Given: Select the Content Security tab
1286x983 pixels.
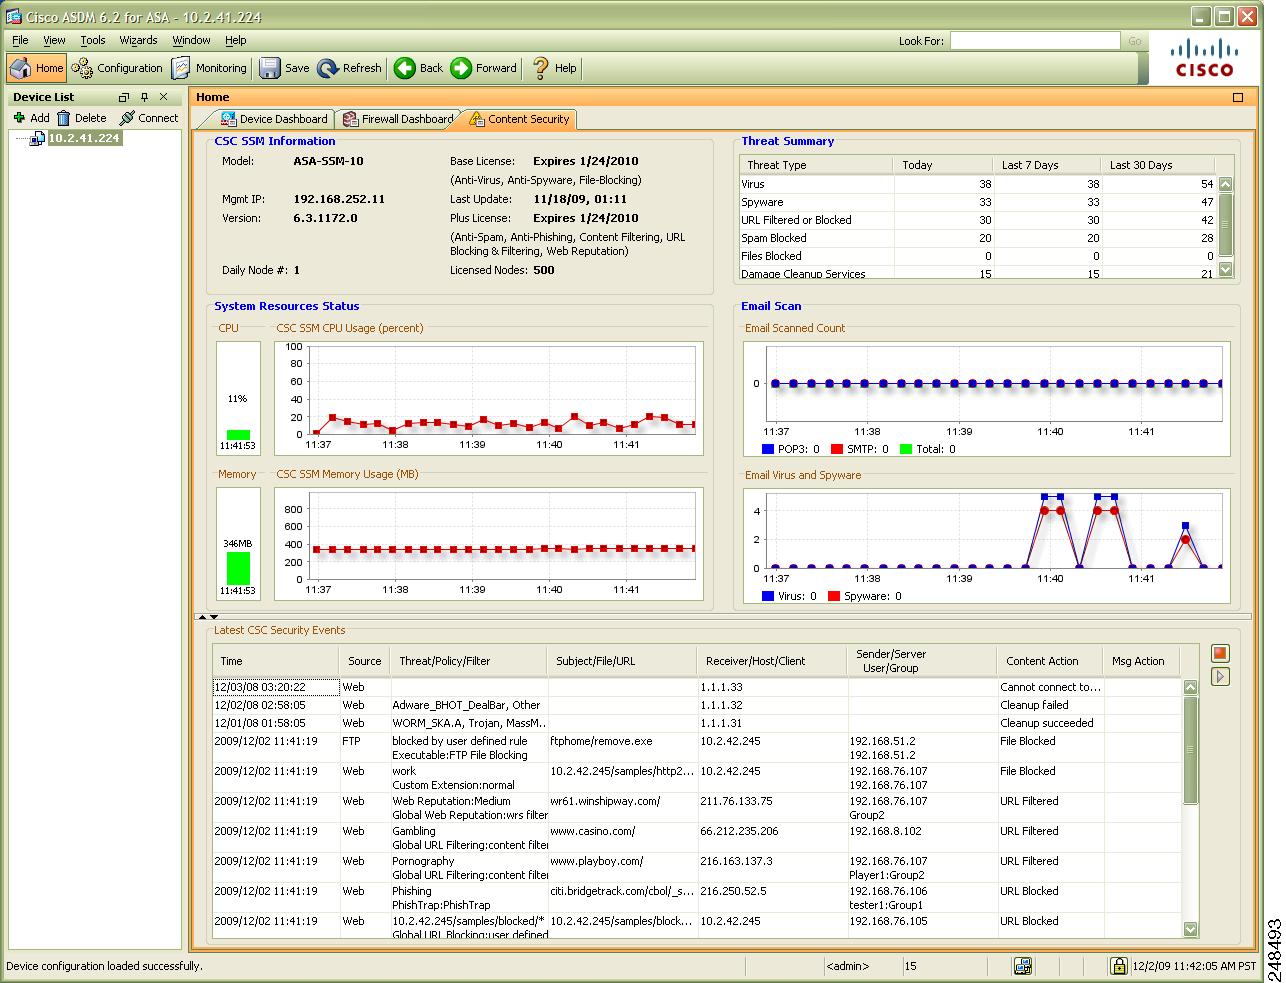Looking at the screenshot, I should pos(519,119).
